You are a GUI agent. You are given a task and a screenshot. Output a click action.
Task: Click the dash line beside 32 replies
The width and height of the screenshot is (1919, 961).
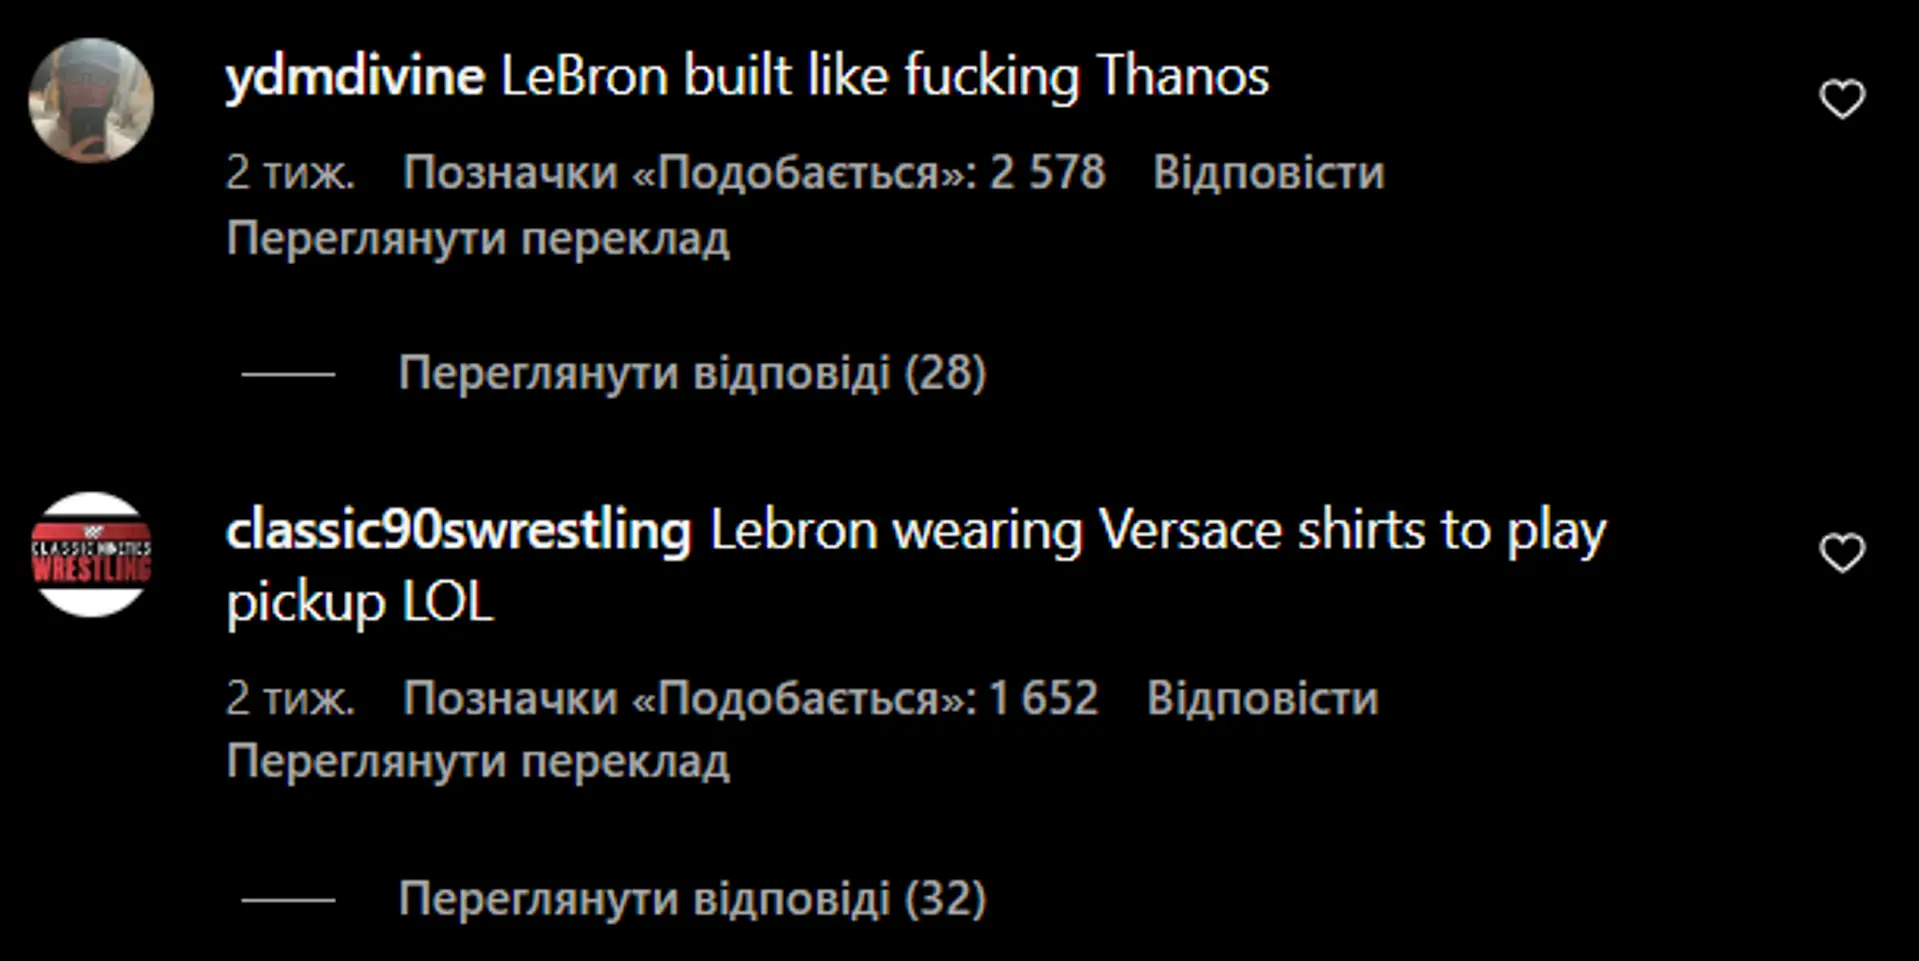pyautogui.click(x=288, y=899)
